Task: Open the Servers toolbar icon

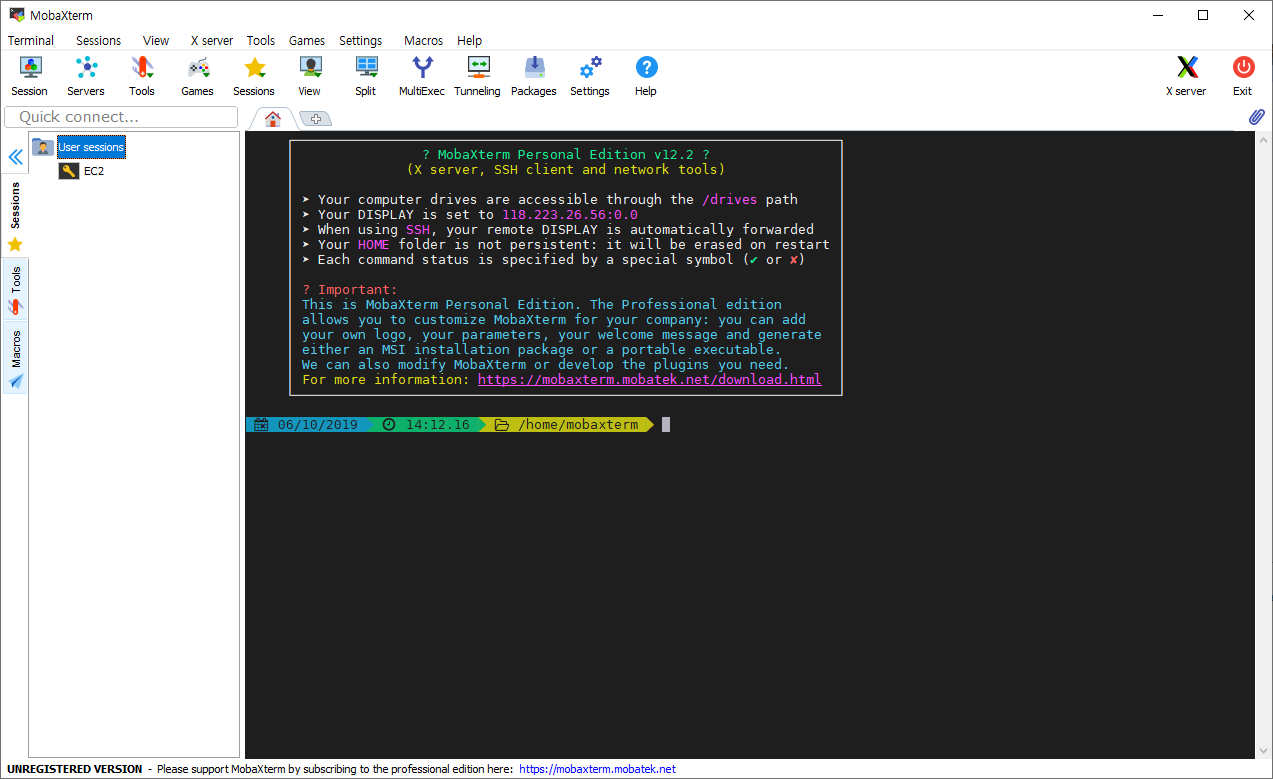Action: (86, 76)
